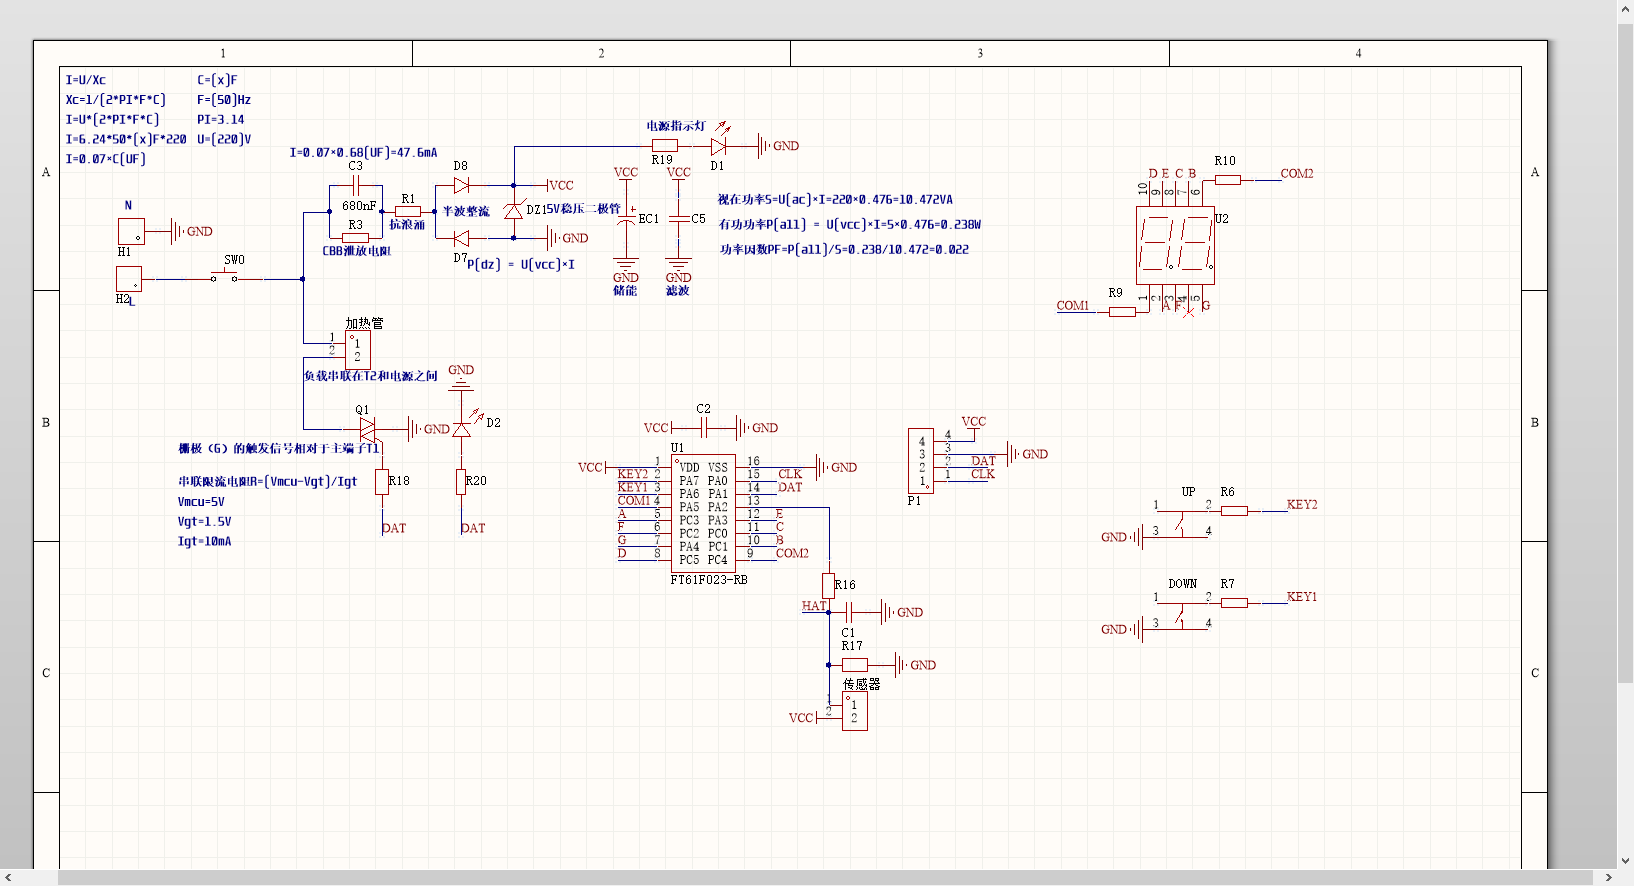1634x886 pixels.
Task: Click the FT61F023-RB chip part label
Action: [x=708, y=580]
